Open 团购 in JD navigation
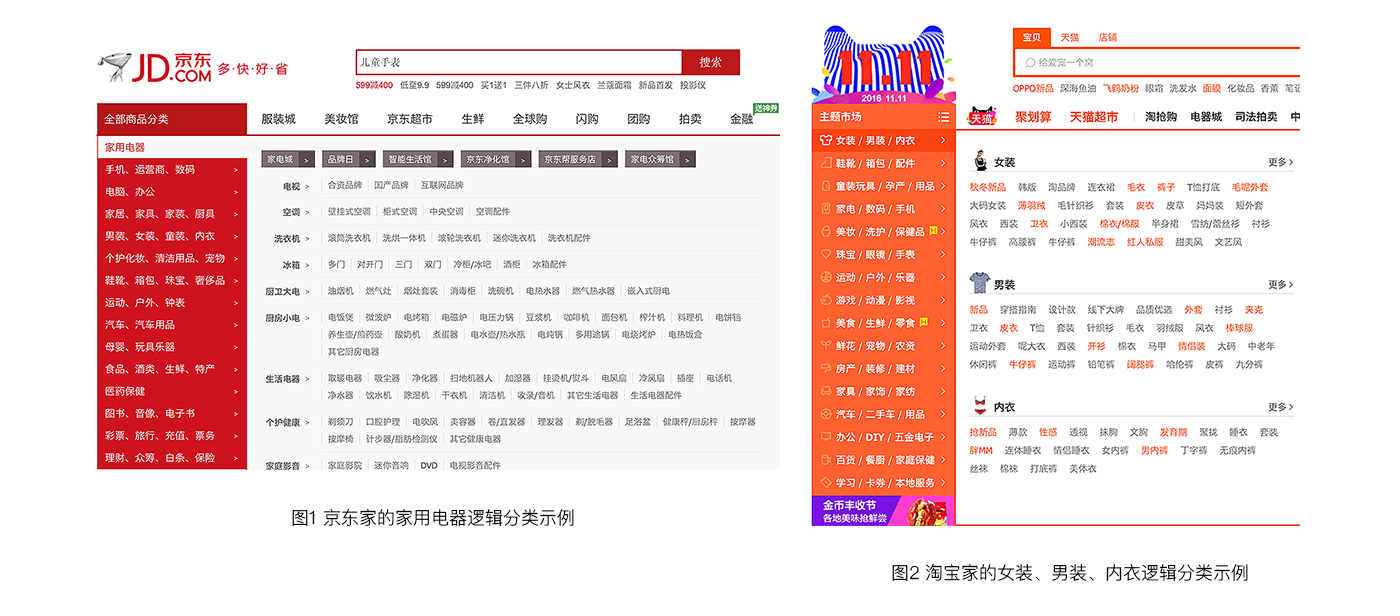 (x=638, y=119)
